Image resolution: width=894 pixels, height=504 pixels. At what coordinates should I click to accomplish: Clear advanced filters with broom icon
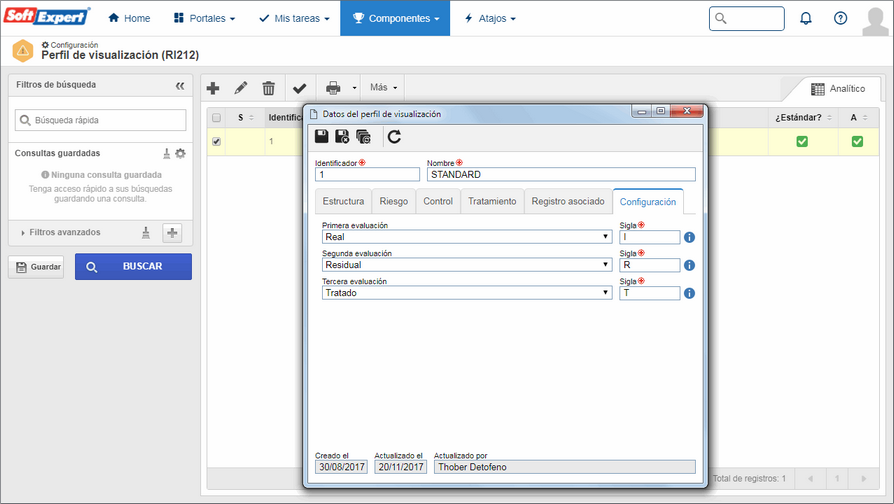point(146,233)
